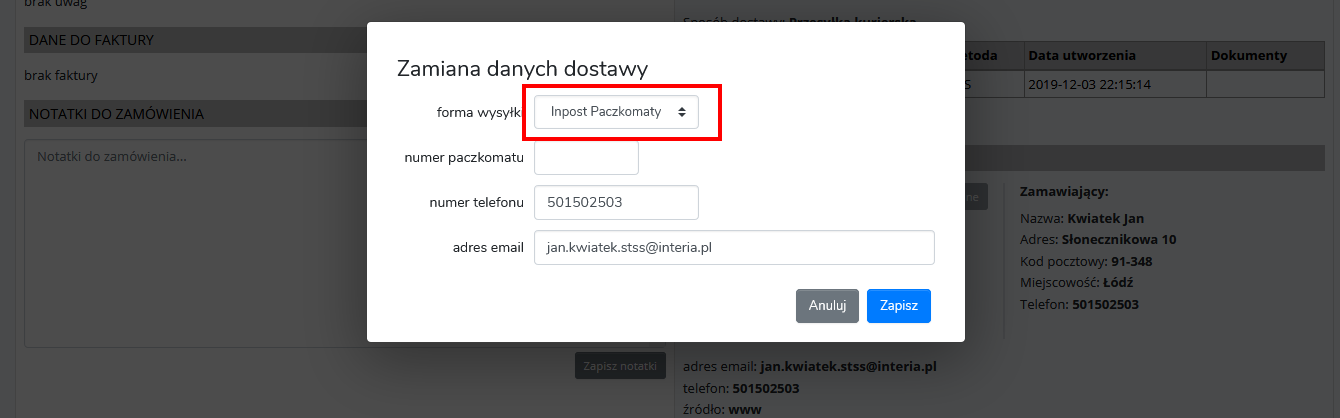Click the Anuluj button
The image size is (1340, 418).
[x=827, y=306]
